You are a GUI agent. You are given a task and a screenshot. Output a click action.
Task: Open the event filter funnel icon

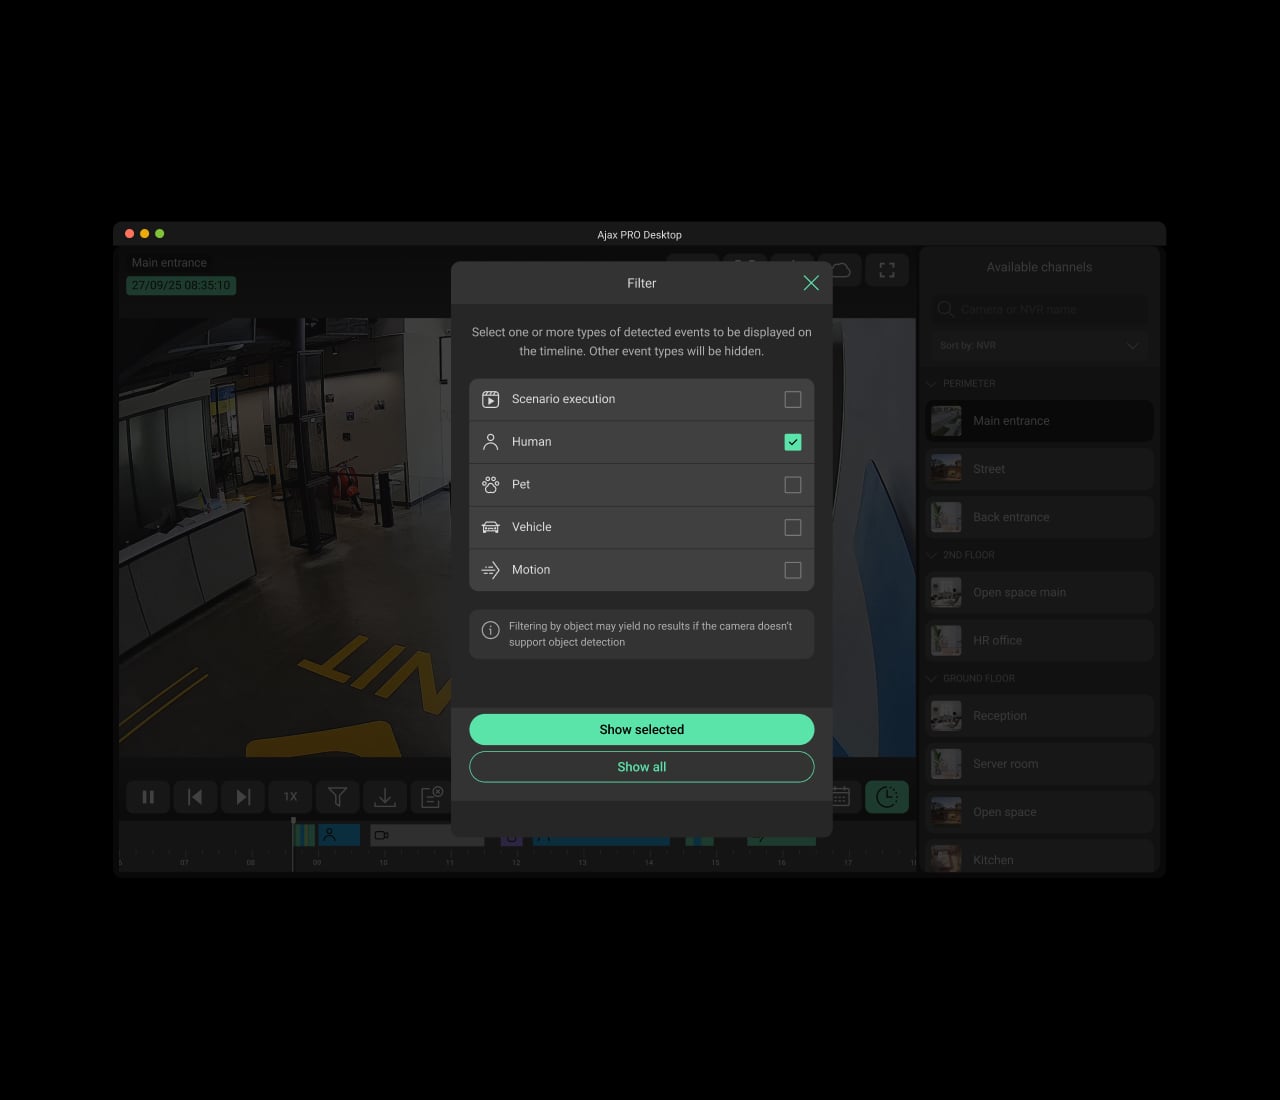coord(338,797)
